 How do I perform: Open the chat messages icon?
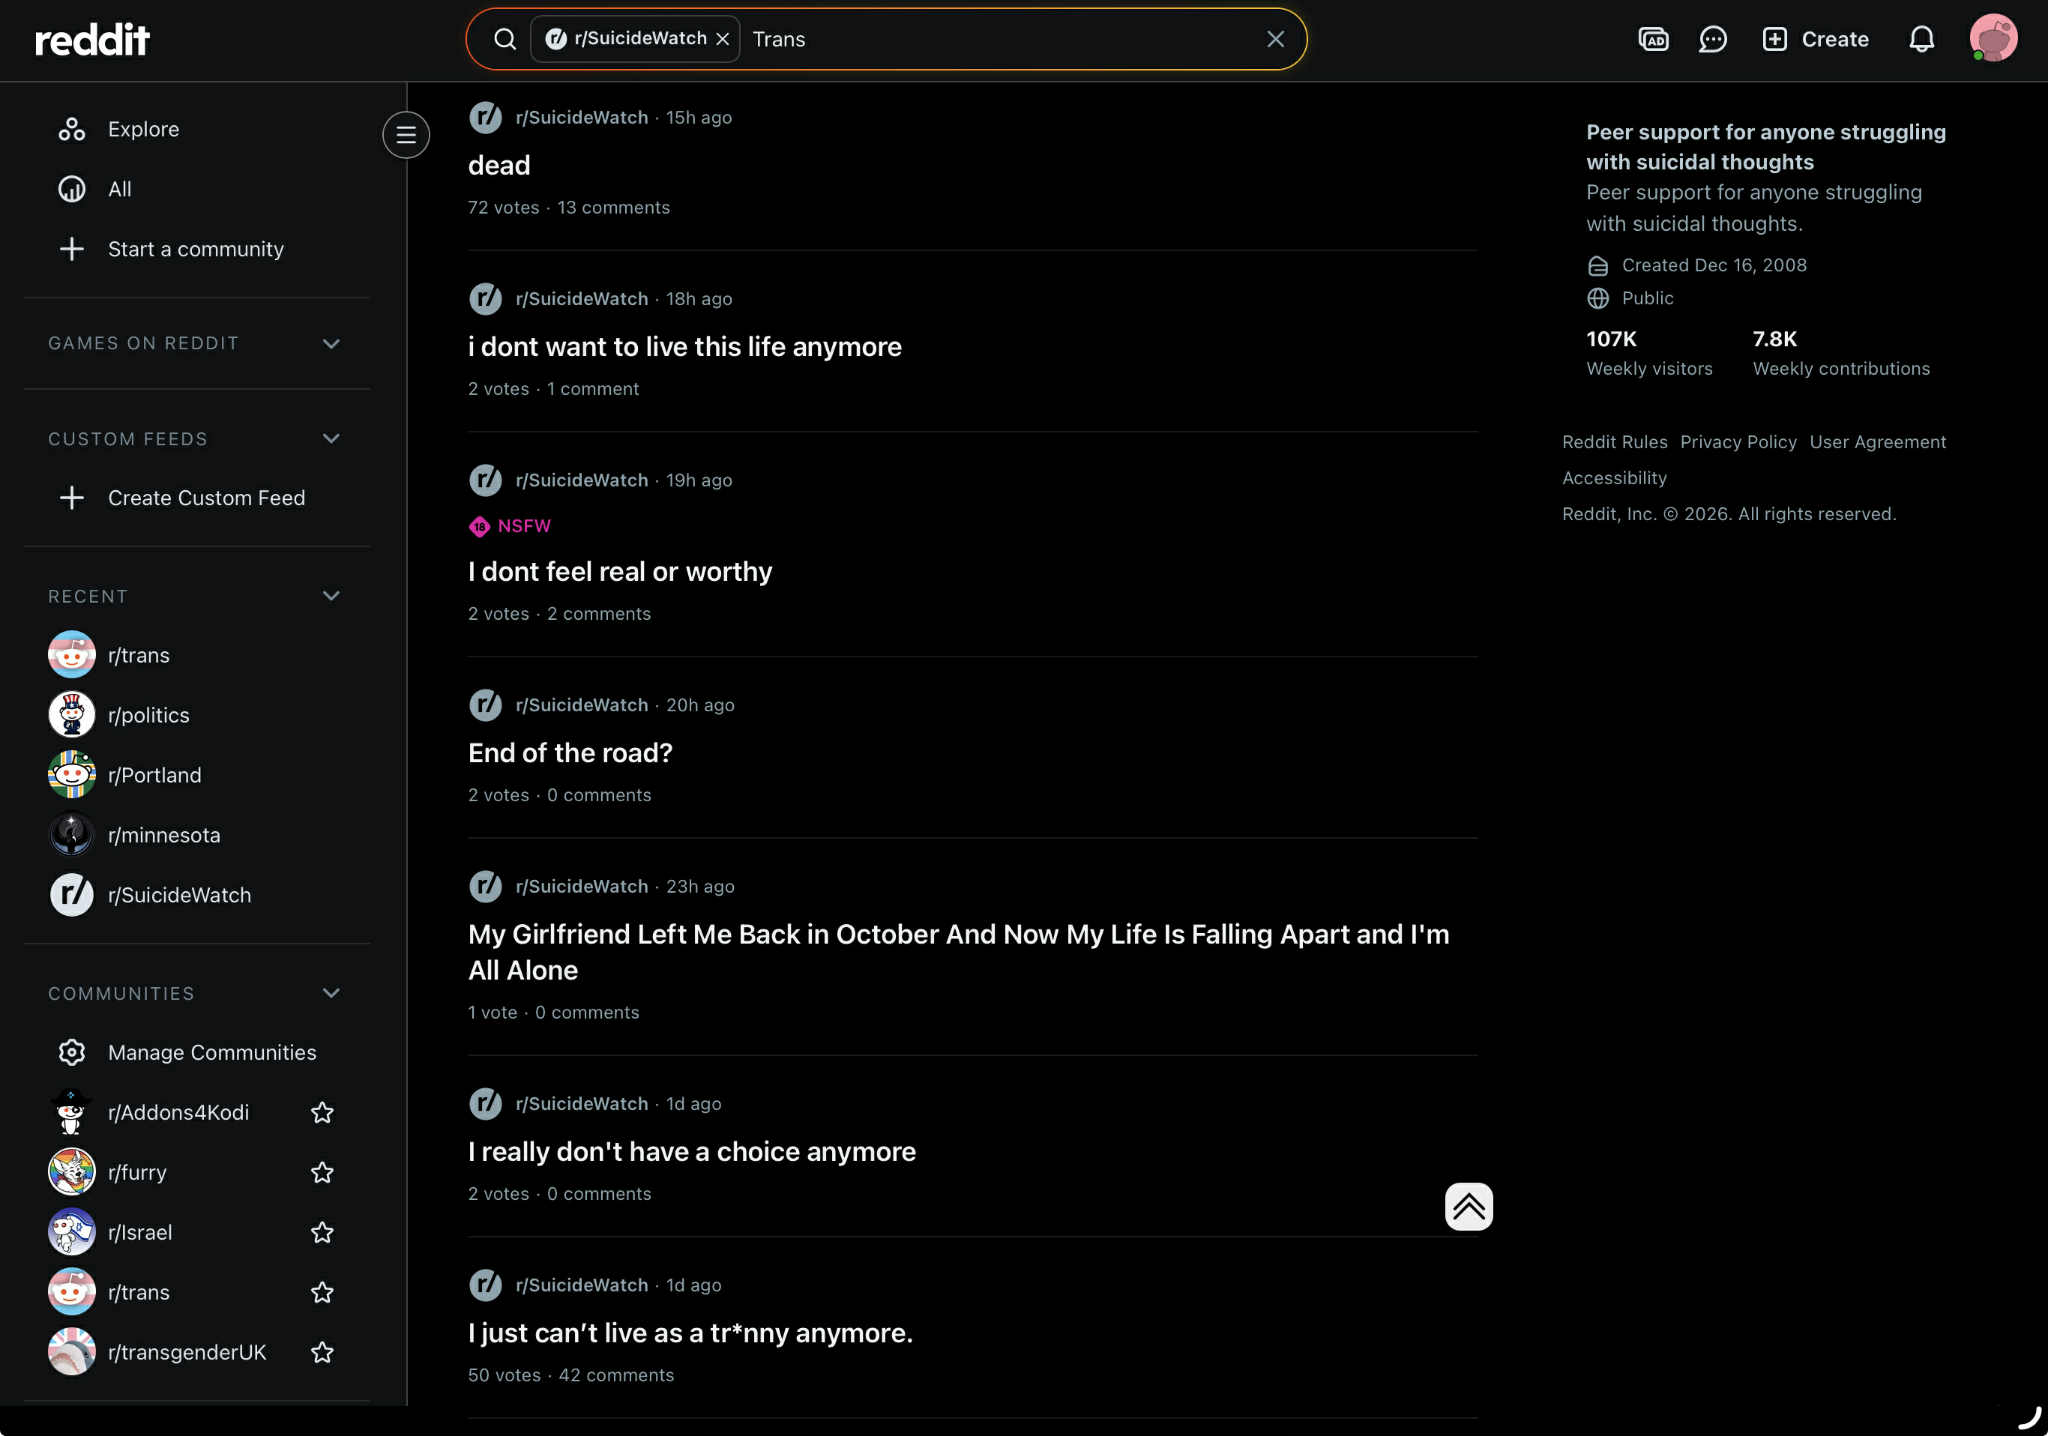coord(1712,39)
